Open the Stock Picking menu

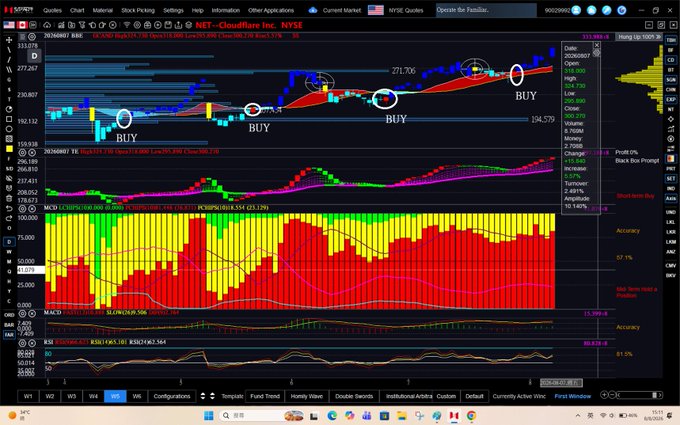pyautogui.click(x=137, y=10)
